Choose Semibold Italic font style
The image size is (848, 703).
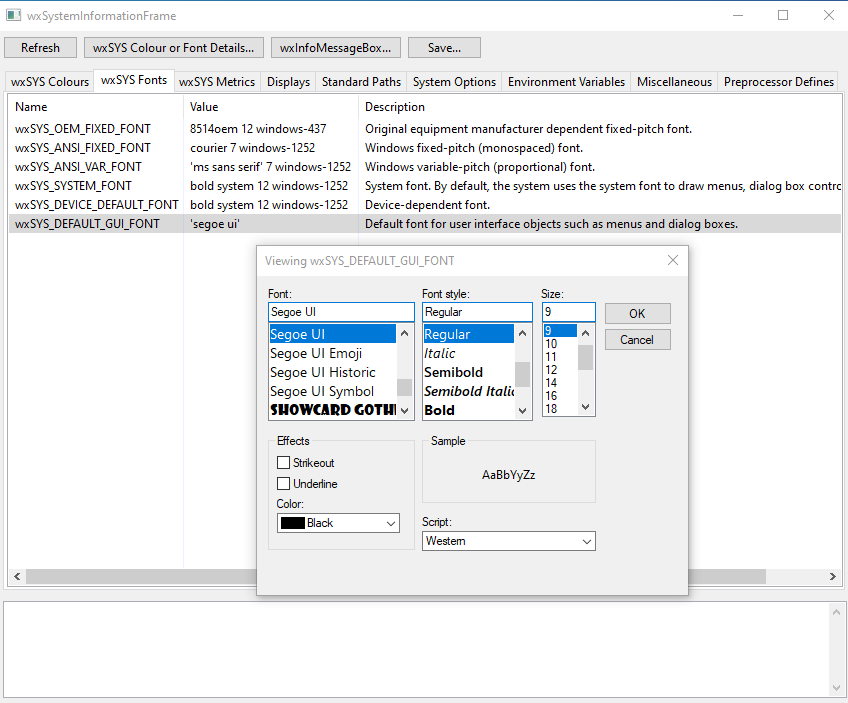469,391
